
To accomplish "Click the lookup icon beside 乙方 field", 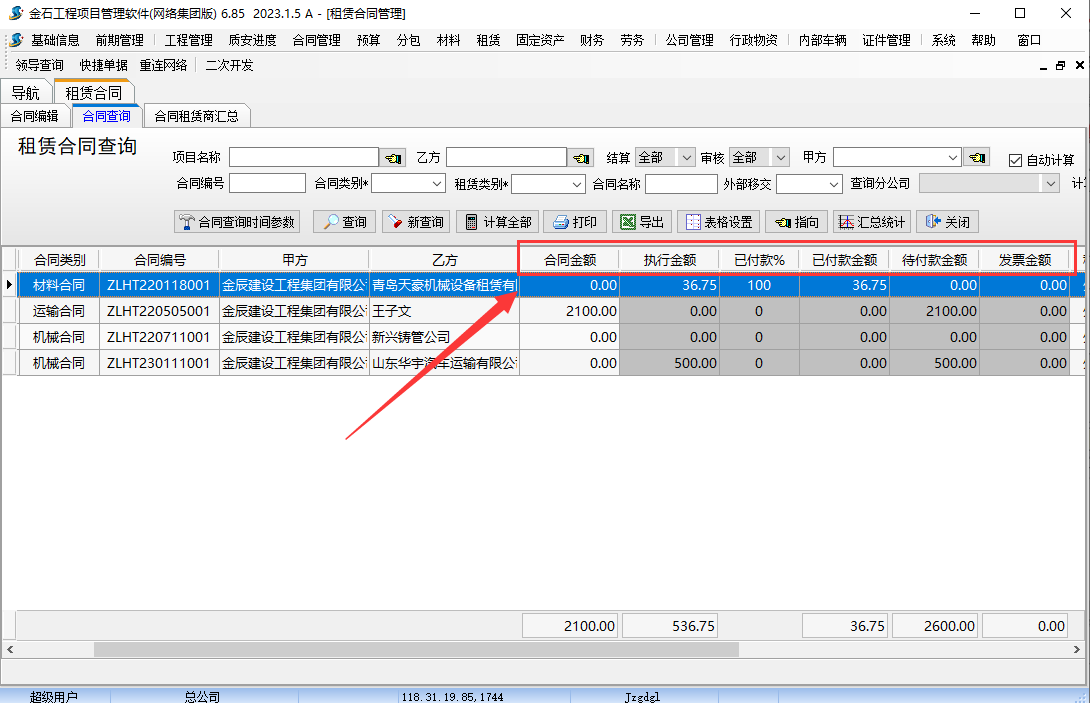I will pyautogui.click(x=580, y=158).
